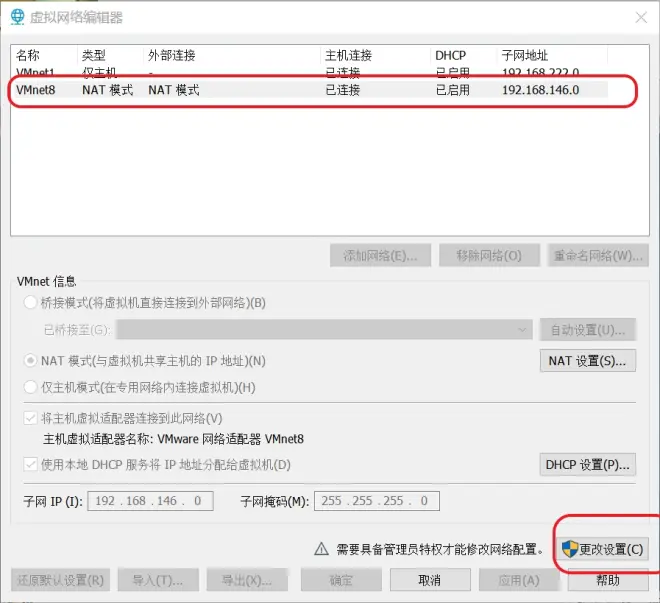Click the 类型 column header
This screenshot has height=603, width=660.
(x=93, y=55)
